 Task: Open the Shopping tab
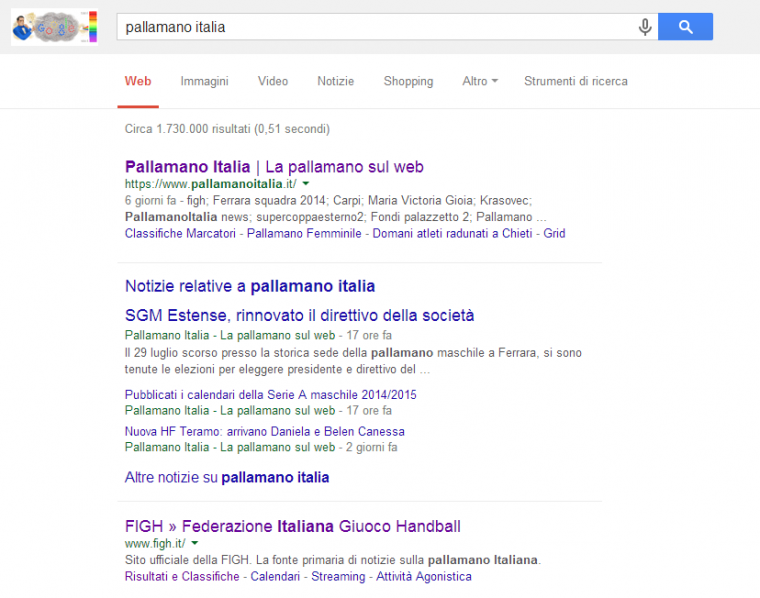(408, 81)
